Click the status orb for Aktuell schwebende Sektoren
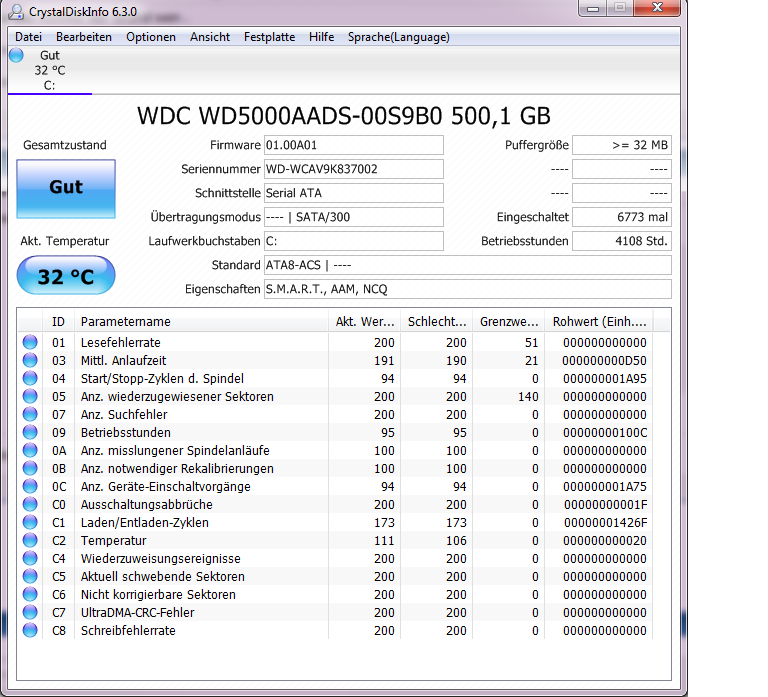 30,576
